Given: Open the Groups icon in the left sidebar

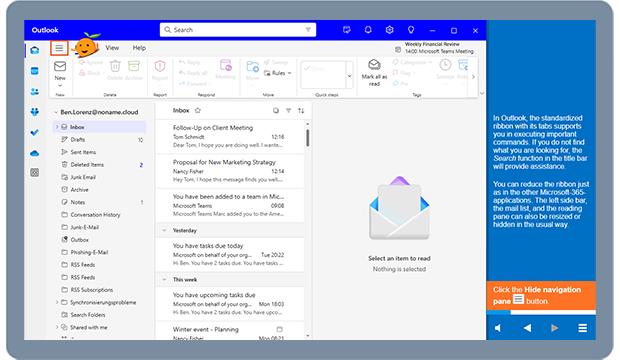Looking at the screenshot, I should [x=35, y=112].
